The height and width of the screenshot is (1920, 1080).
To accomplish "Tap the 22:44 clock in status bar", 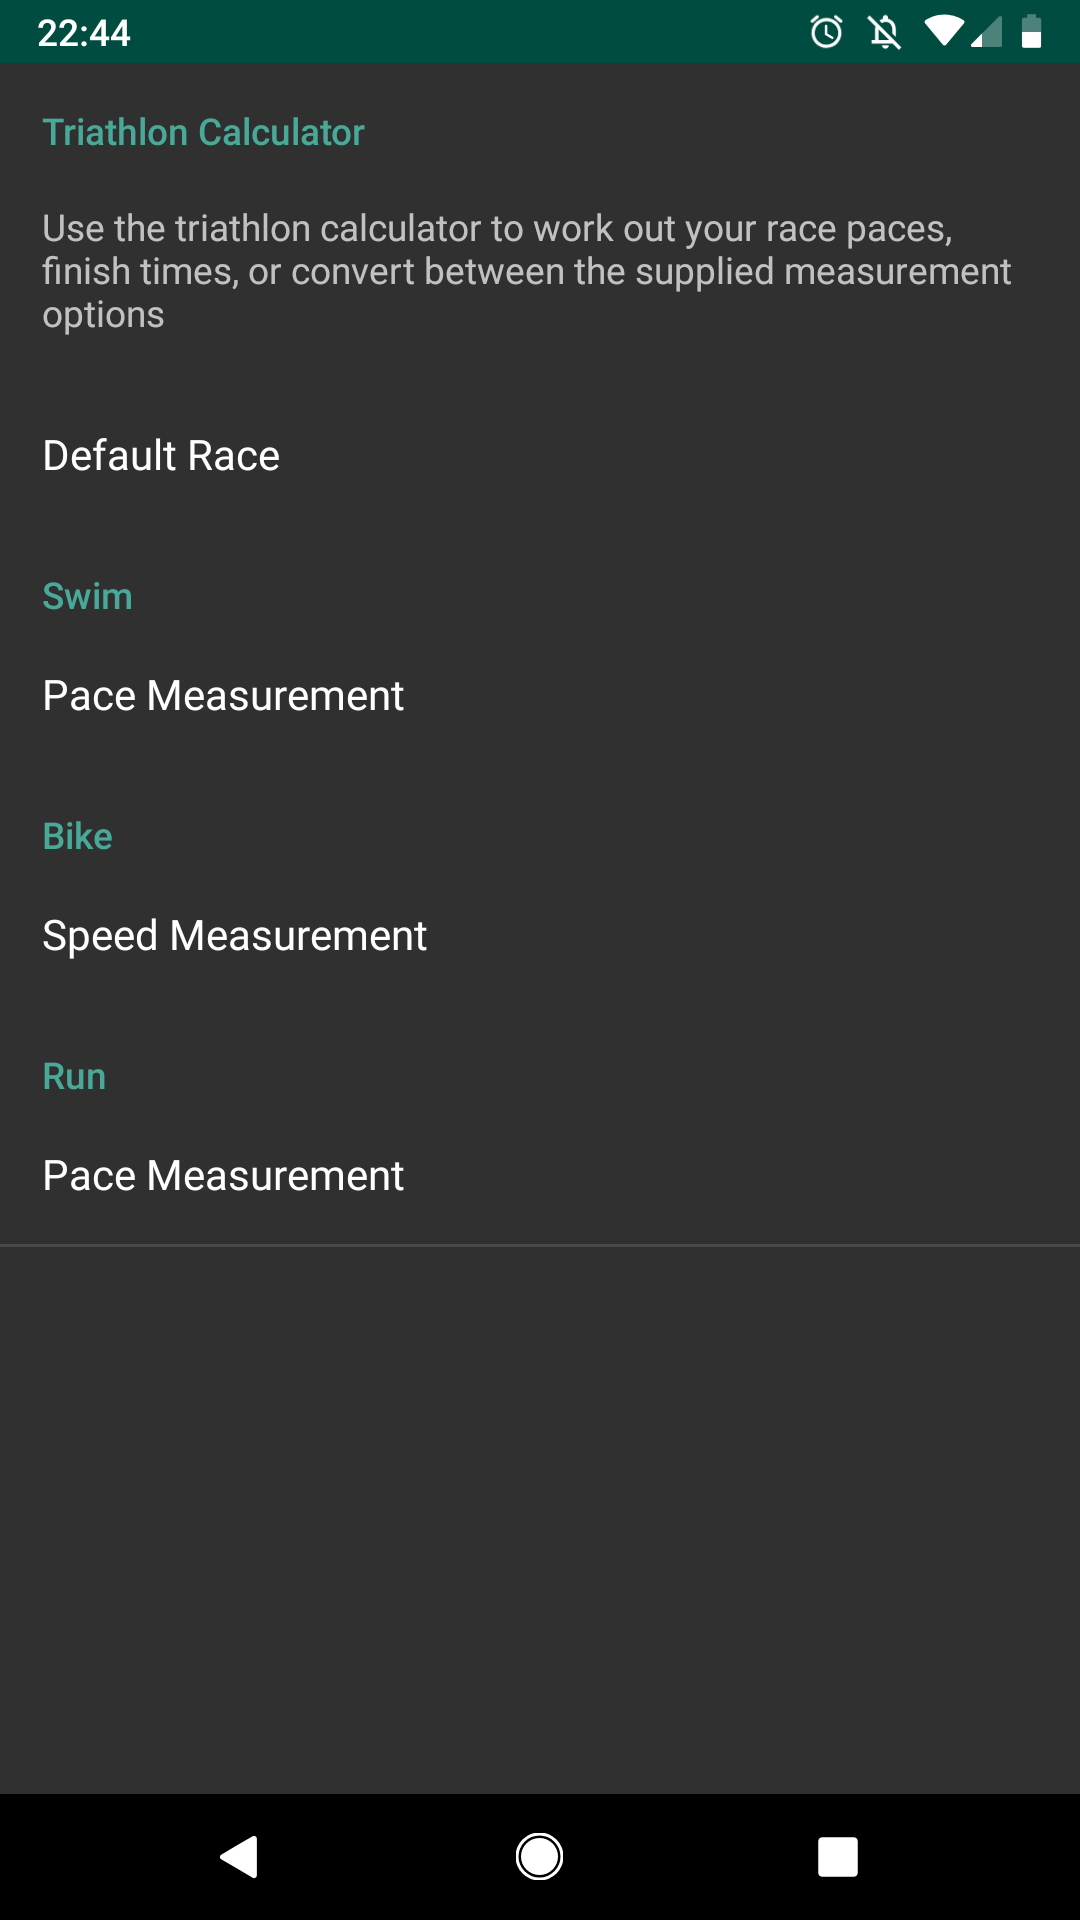I will point(84,33).
